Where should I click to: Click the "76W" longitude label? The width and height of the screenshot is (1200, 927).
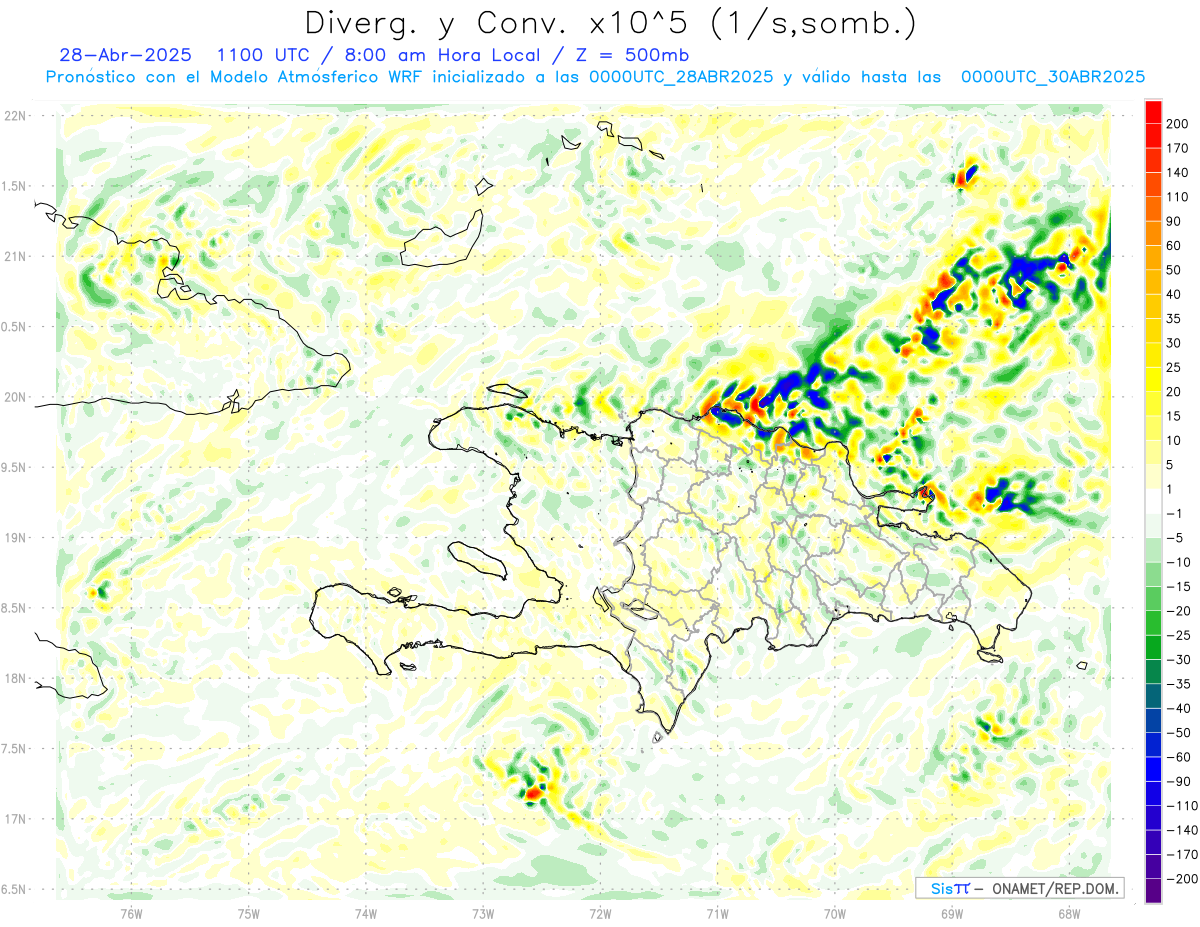click(131, 913)
